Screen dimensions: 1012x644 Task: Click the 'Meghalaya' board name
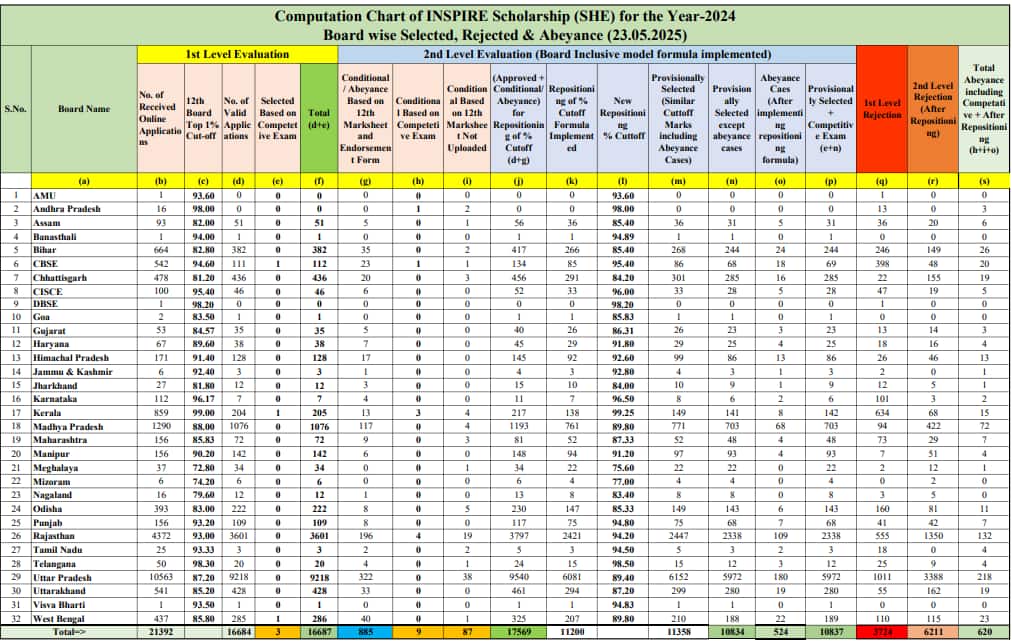tap(56, 468)
